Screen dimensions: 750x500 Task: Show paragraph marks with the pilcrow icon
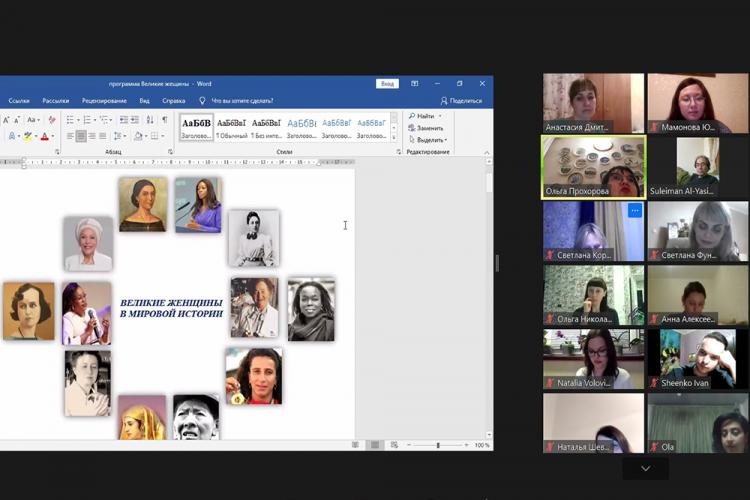[165, 120]
